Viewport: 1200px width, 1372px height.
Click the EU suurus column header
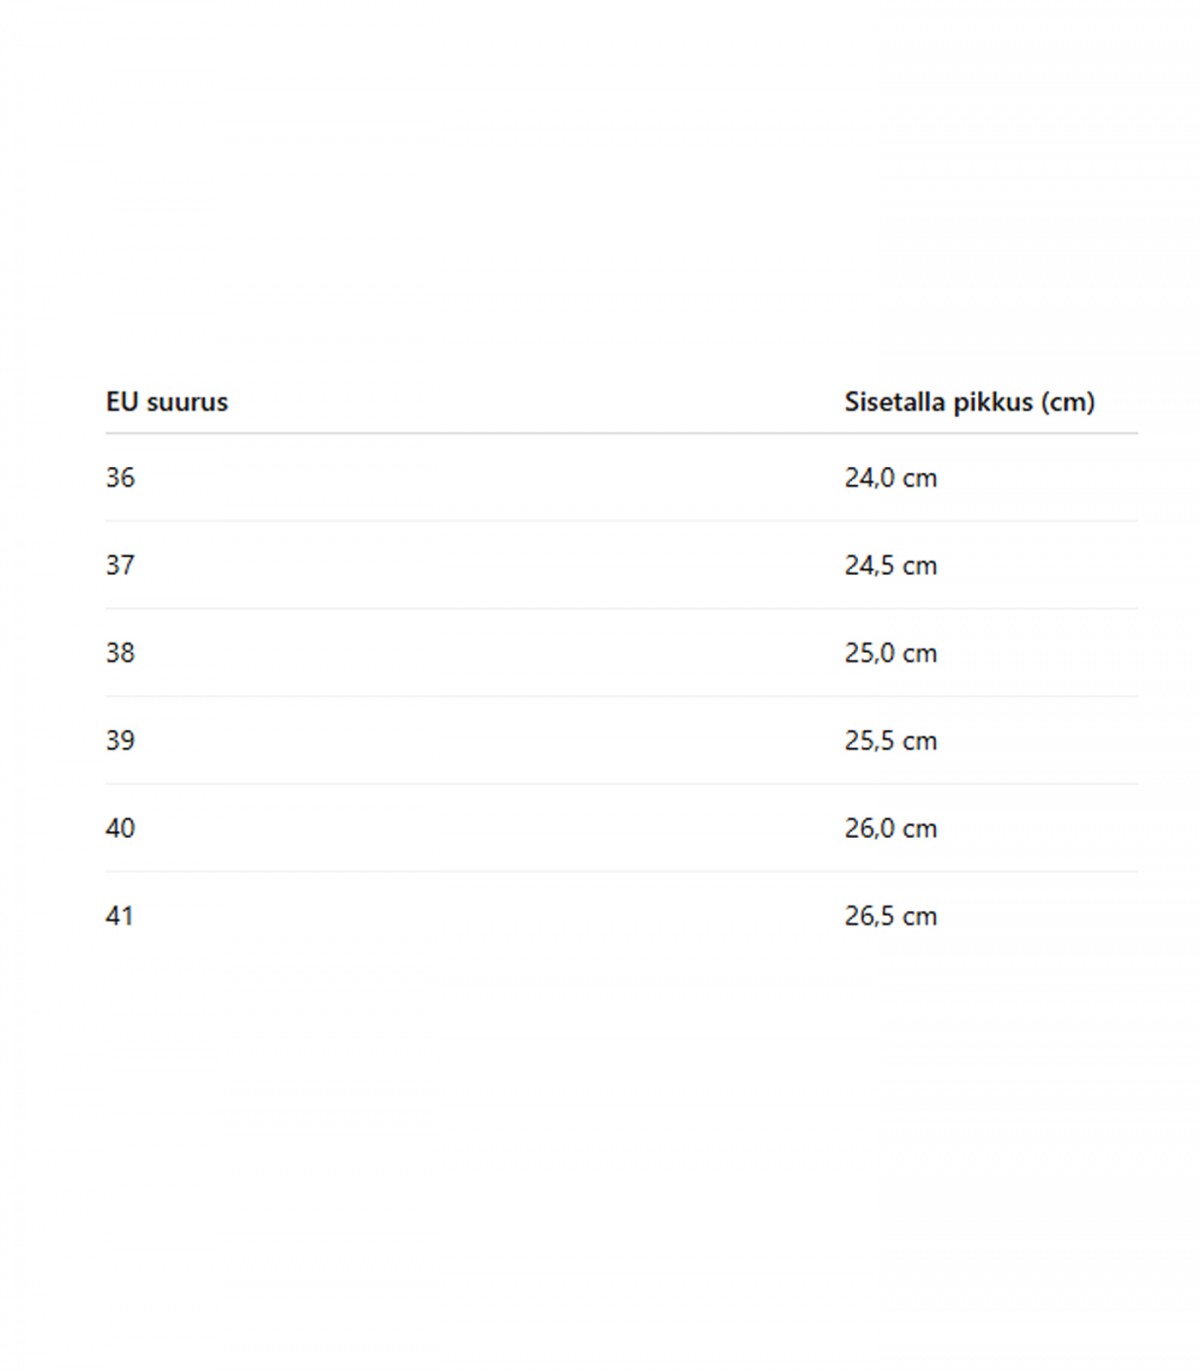coord(167,402)
